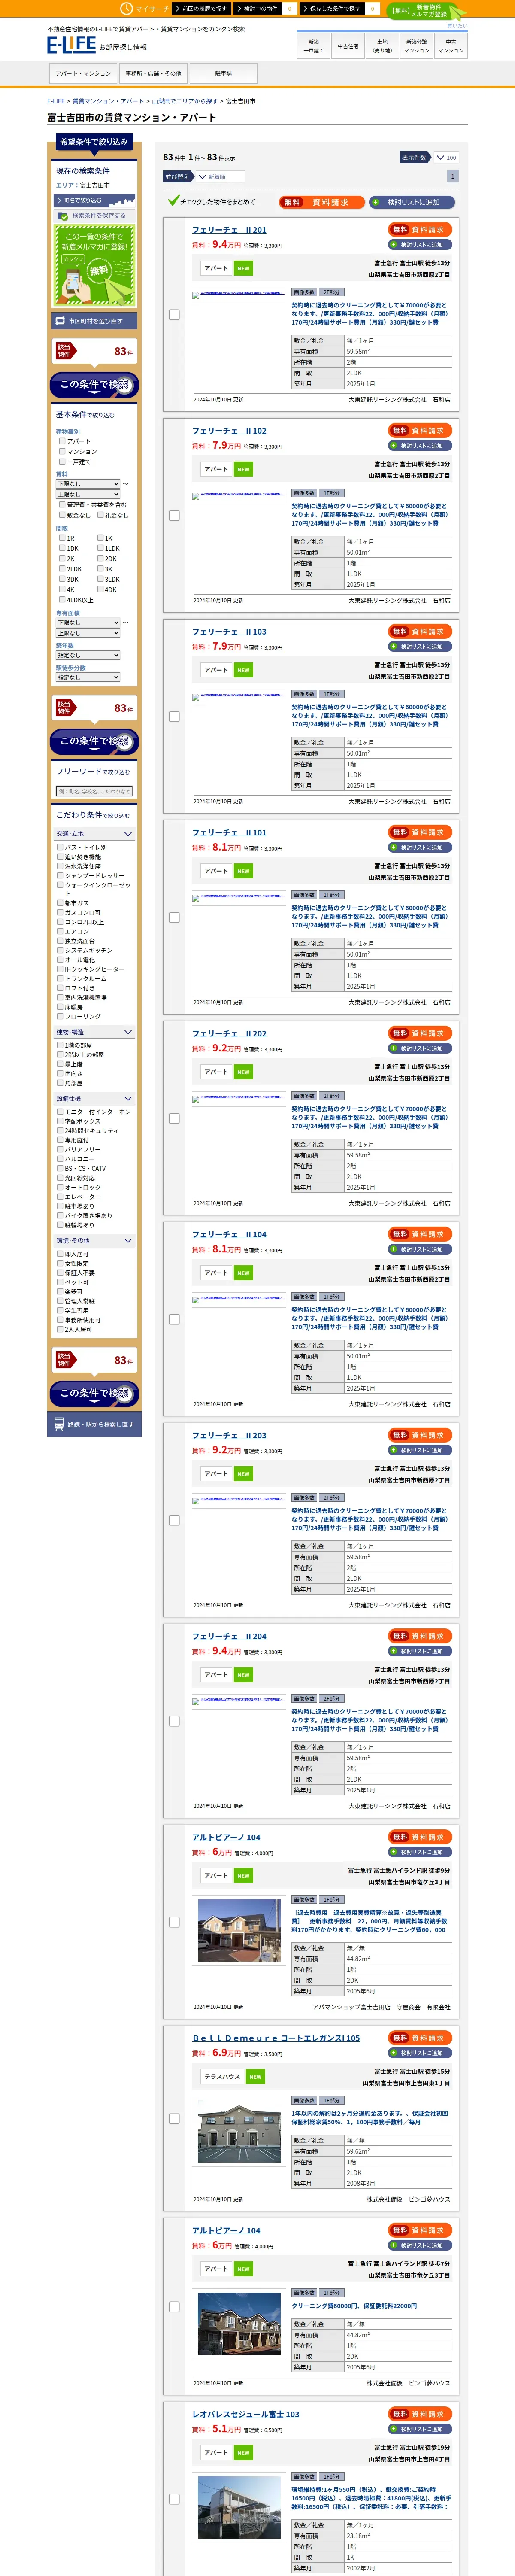Click the re-select municipality map icon
This screenshot has width=515, height=2576.
coord(60,321)
